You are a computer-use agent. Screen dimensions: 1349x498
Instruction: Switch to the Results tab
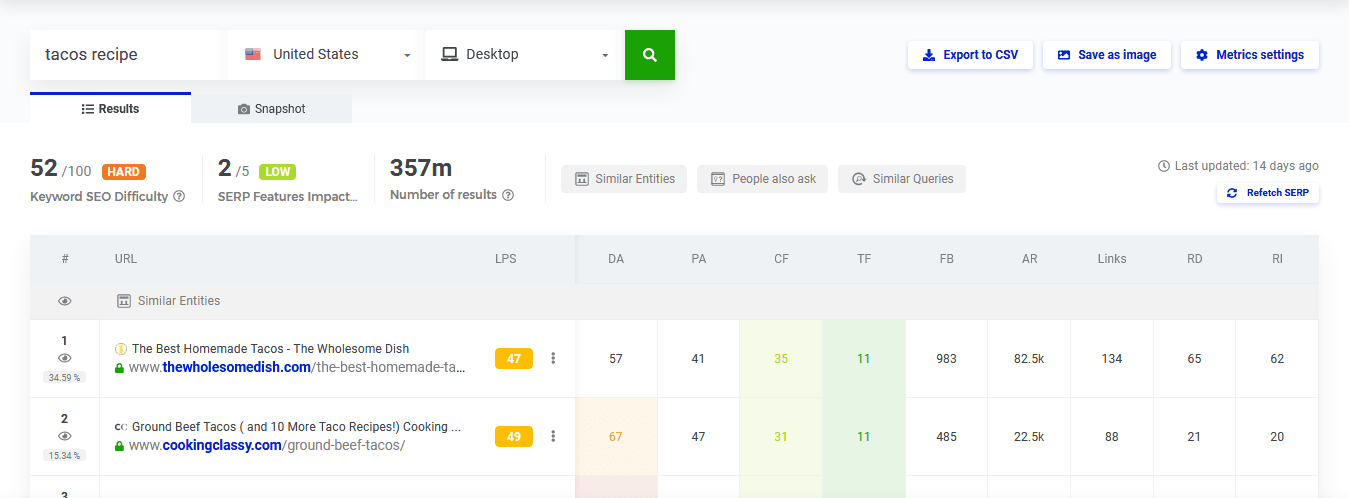pyautogui.click(x=110, y=108)
